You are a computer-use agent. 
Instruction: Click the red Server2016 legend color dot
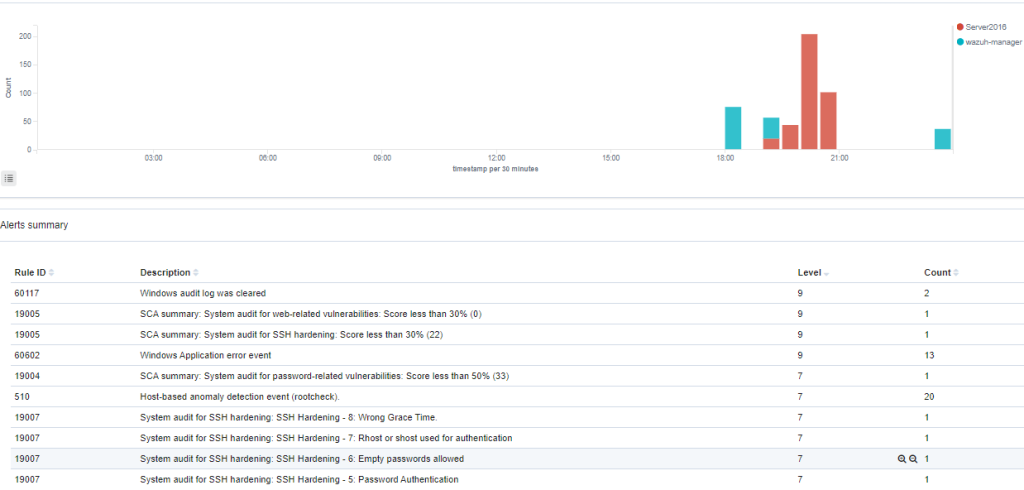(x=960, y=27)
